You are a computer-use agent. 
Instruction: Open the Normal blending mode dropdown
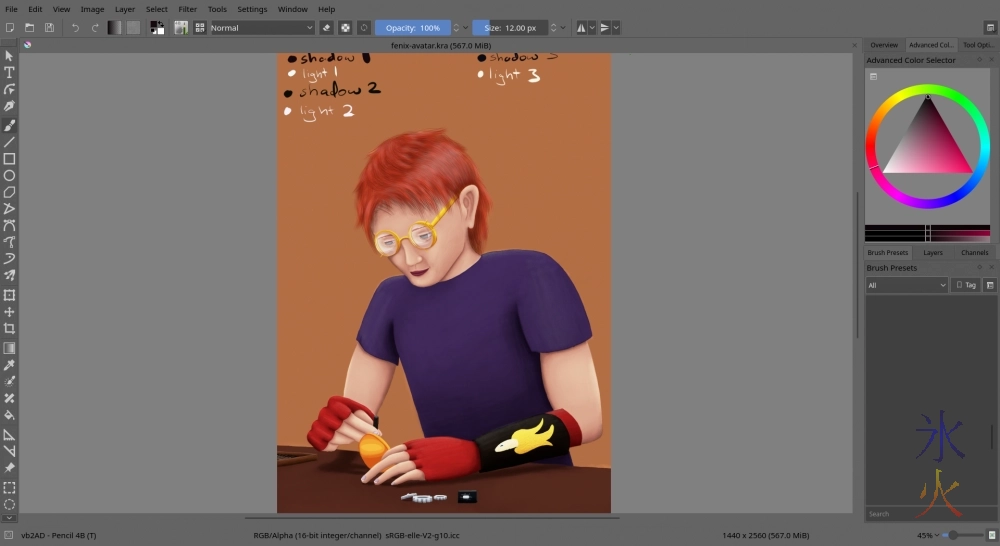(x=262, y=28)
